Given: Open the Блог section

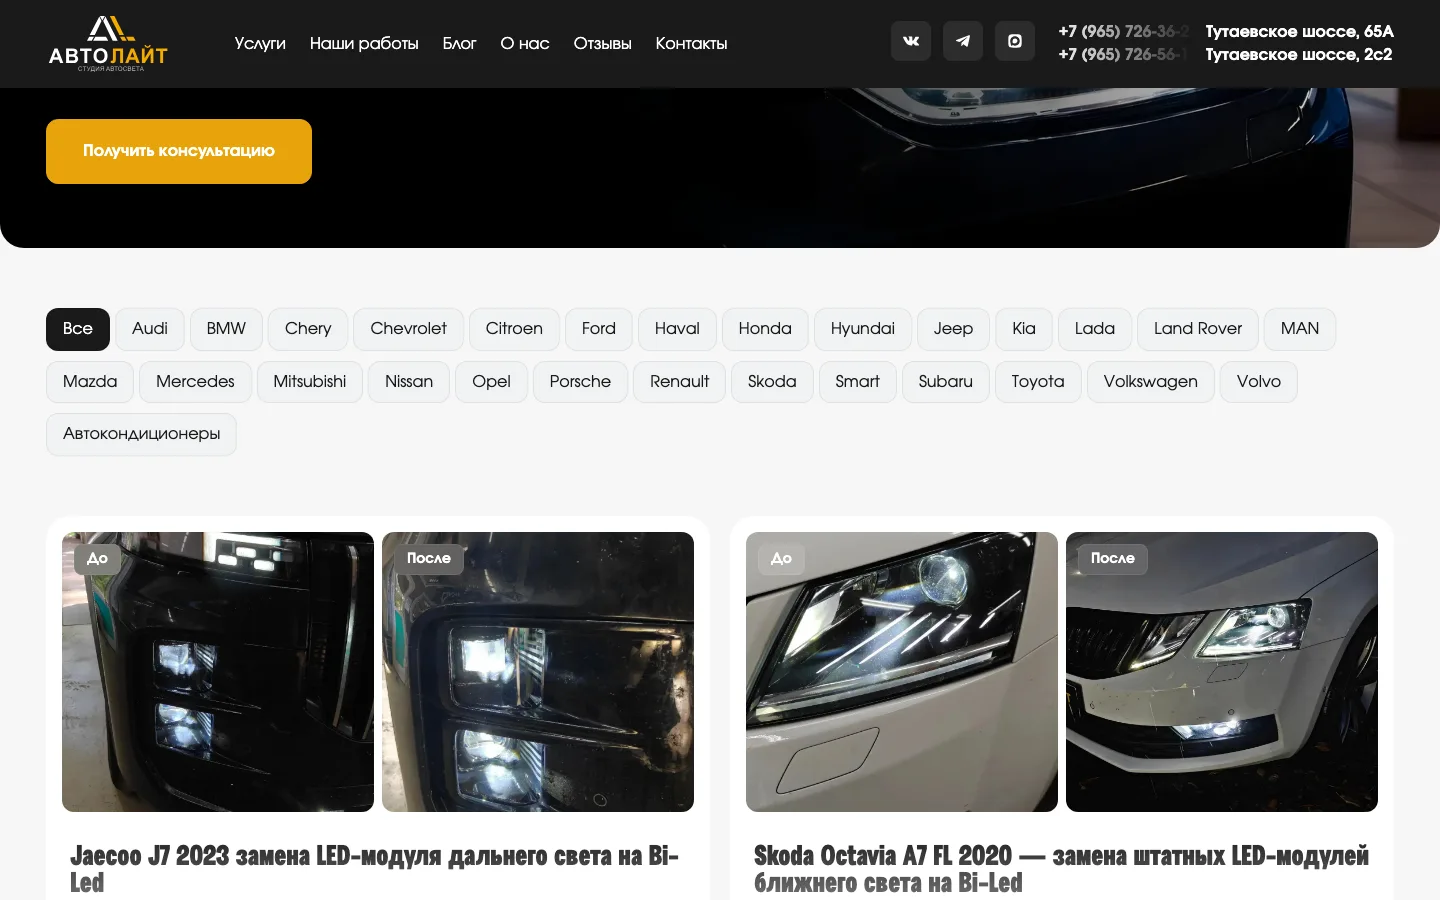Looking at the screenshot, I should 459,43.
